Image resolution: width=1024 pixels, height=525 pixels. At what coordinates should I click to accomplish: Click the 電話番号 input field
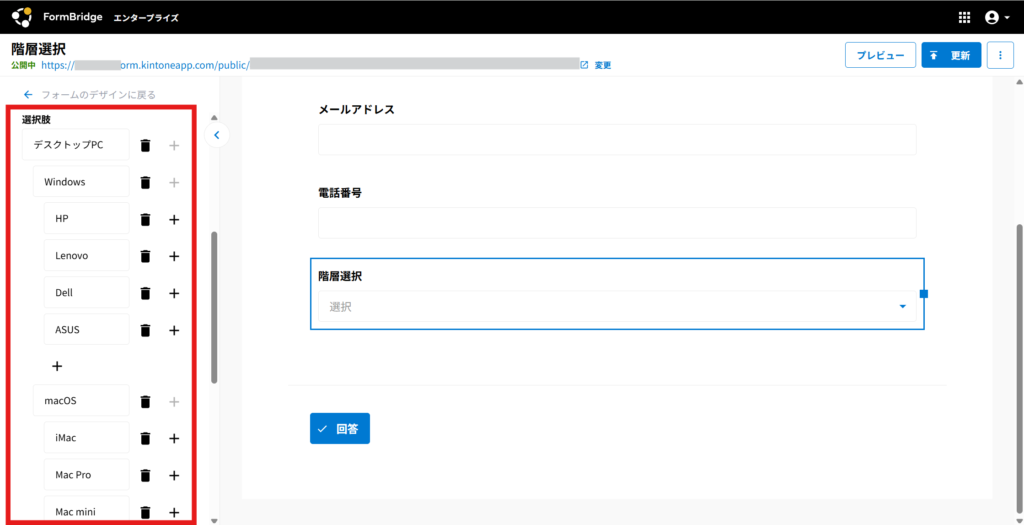tap(617, 223)
